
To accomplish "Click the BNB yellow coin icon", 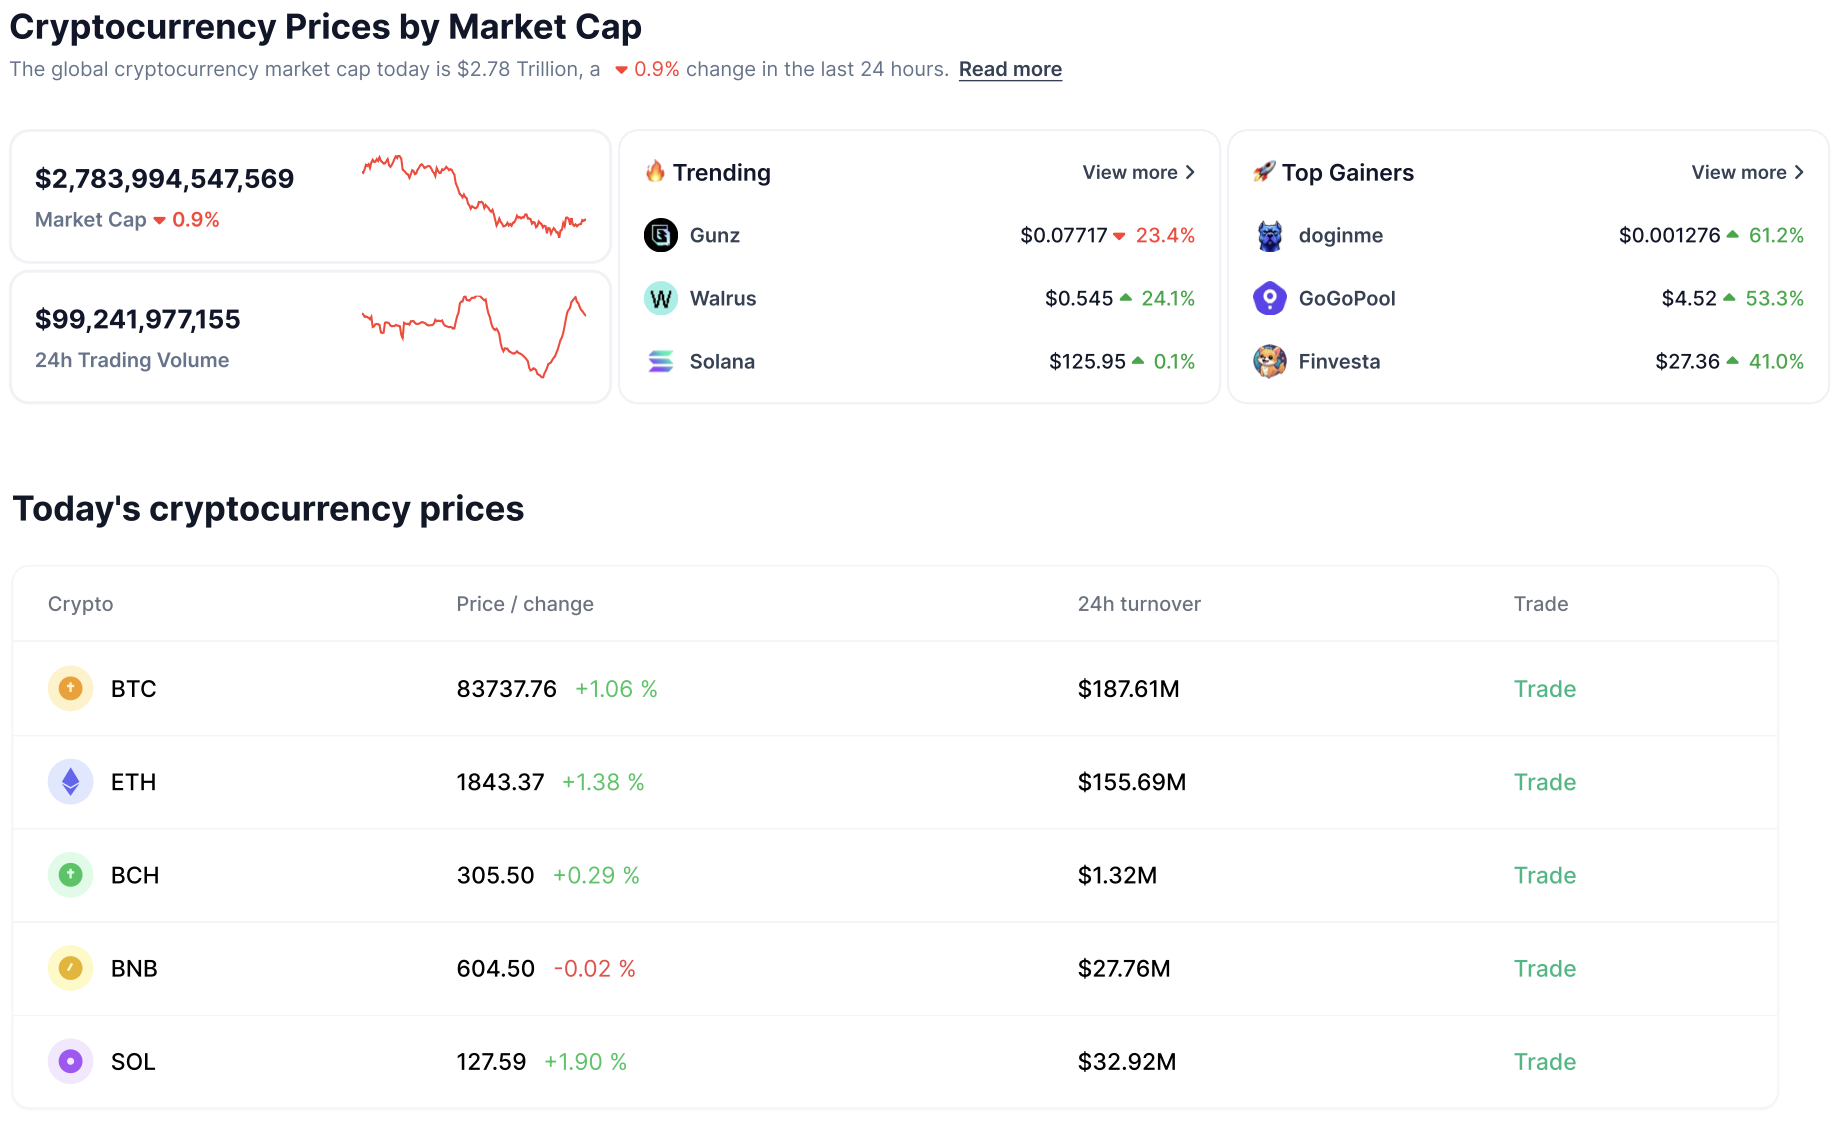I will pyautogui.click(x=70, y=968).
